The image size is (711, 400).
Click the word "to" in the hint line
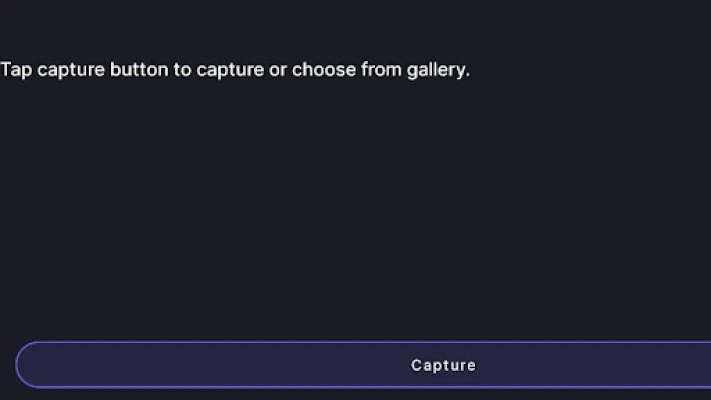[182, 70]
